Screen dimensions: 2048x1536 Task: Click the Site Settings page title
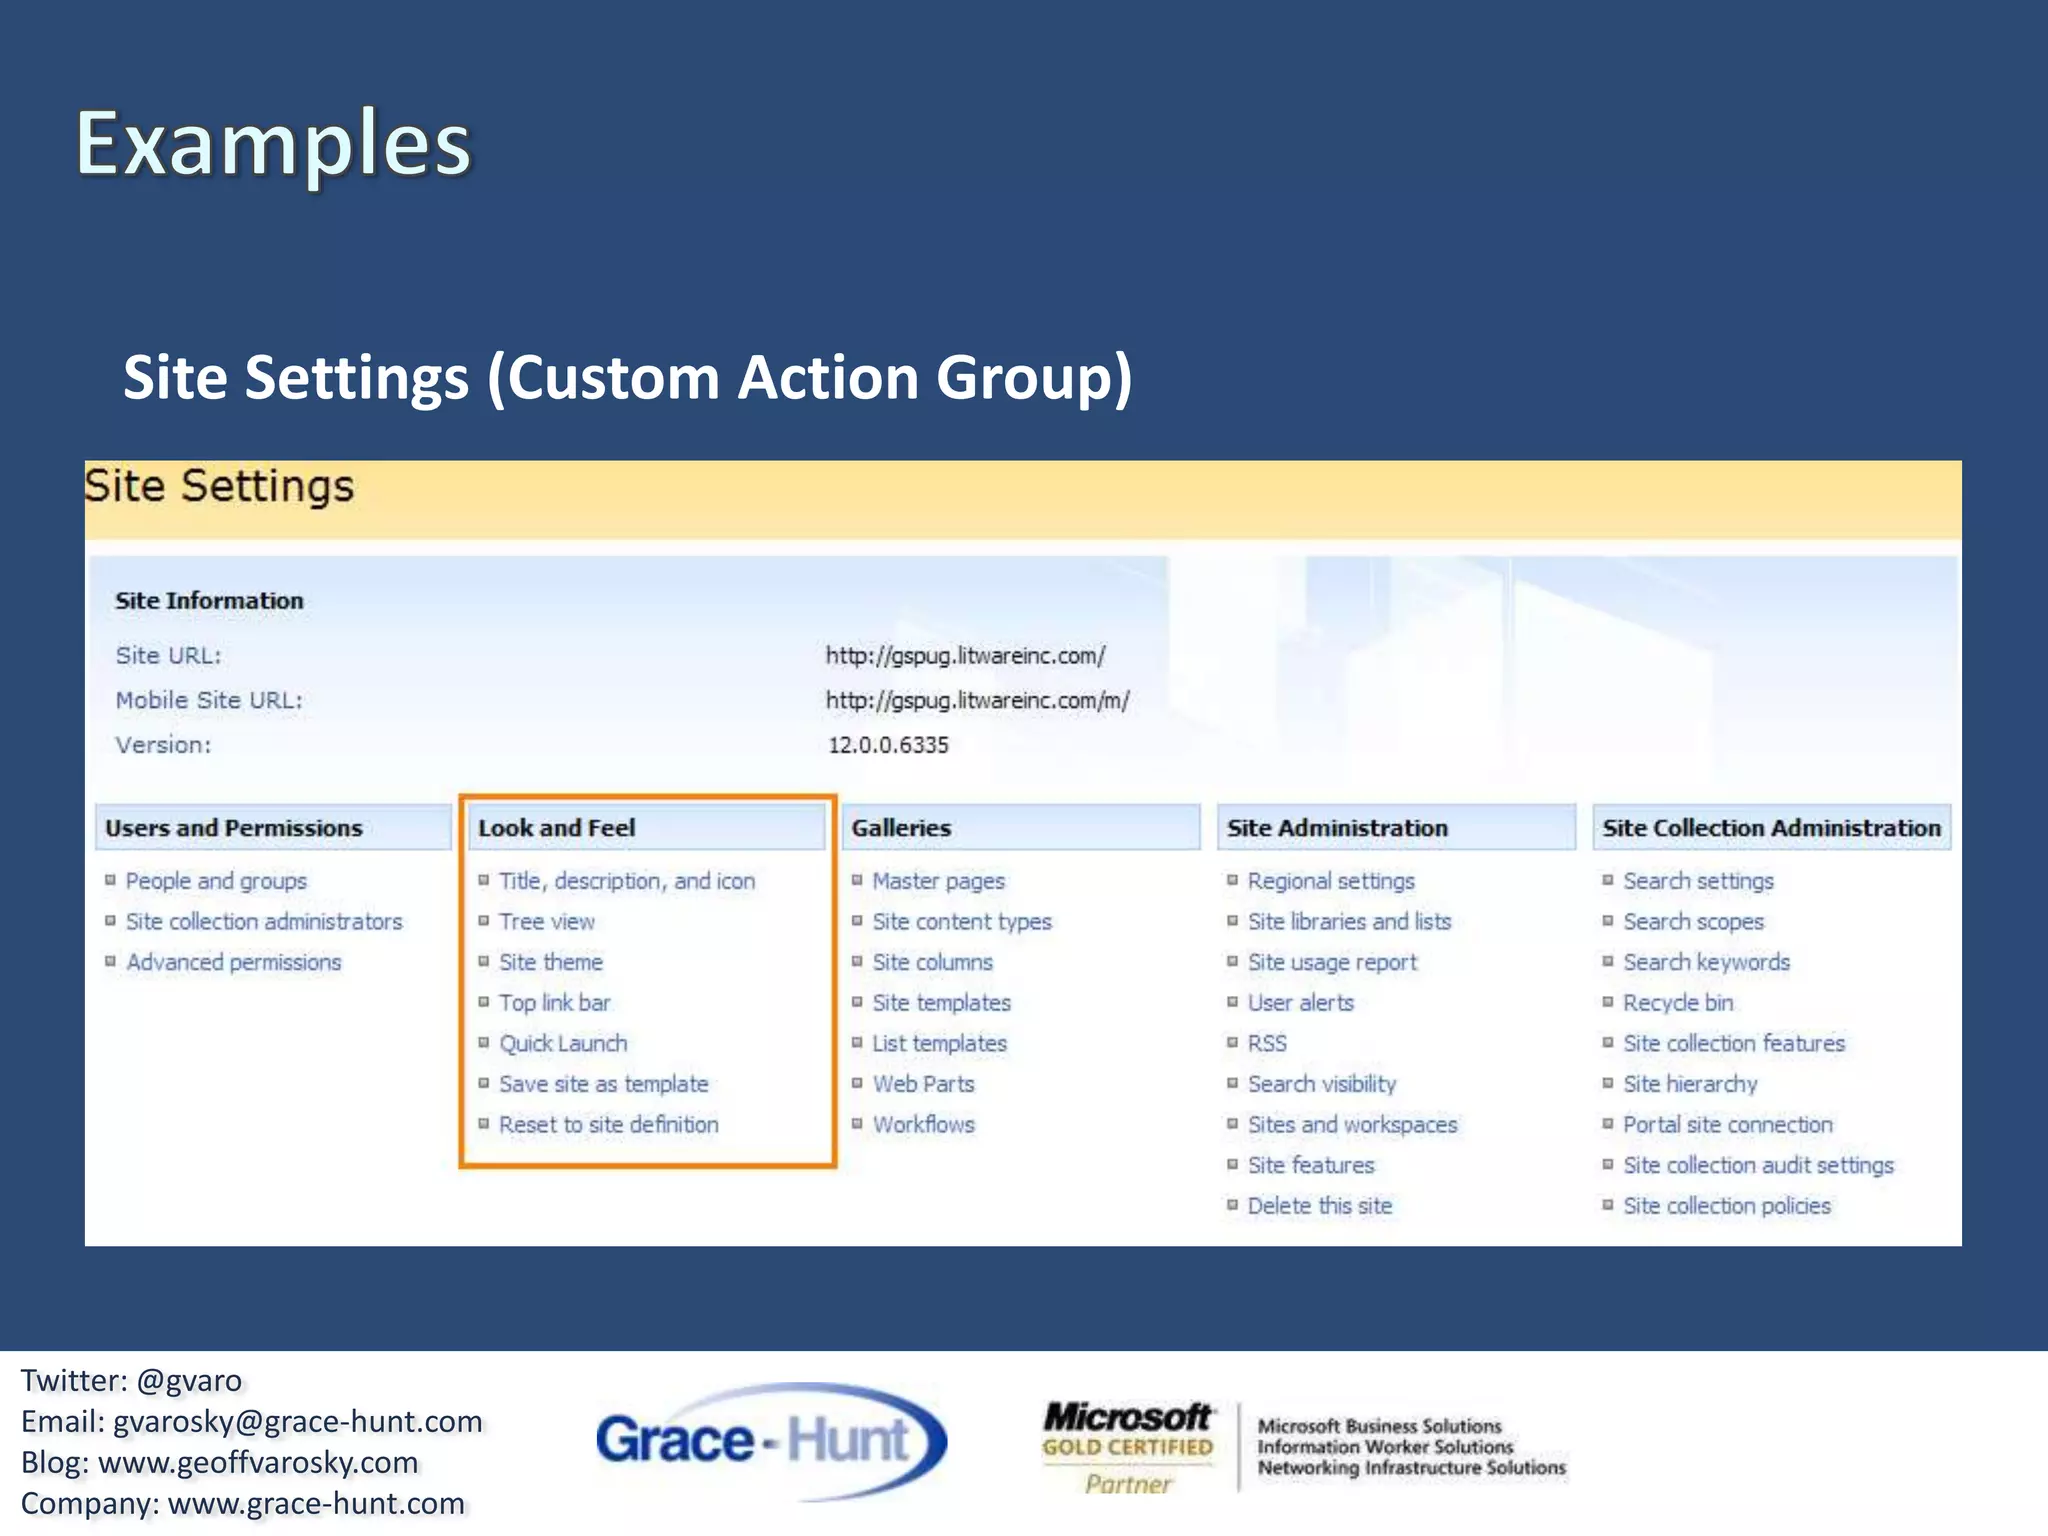tap(219, 487)
